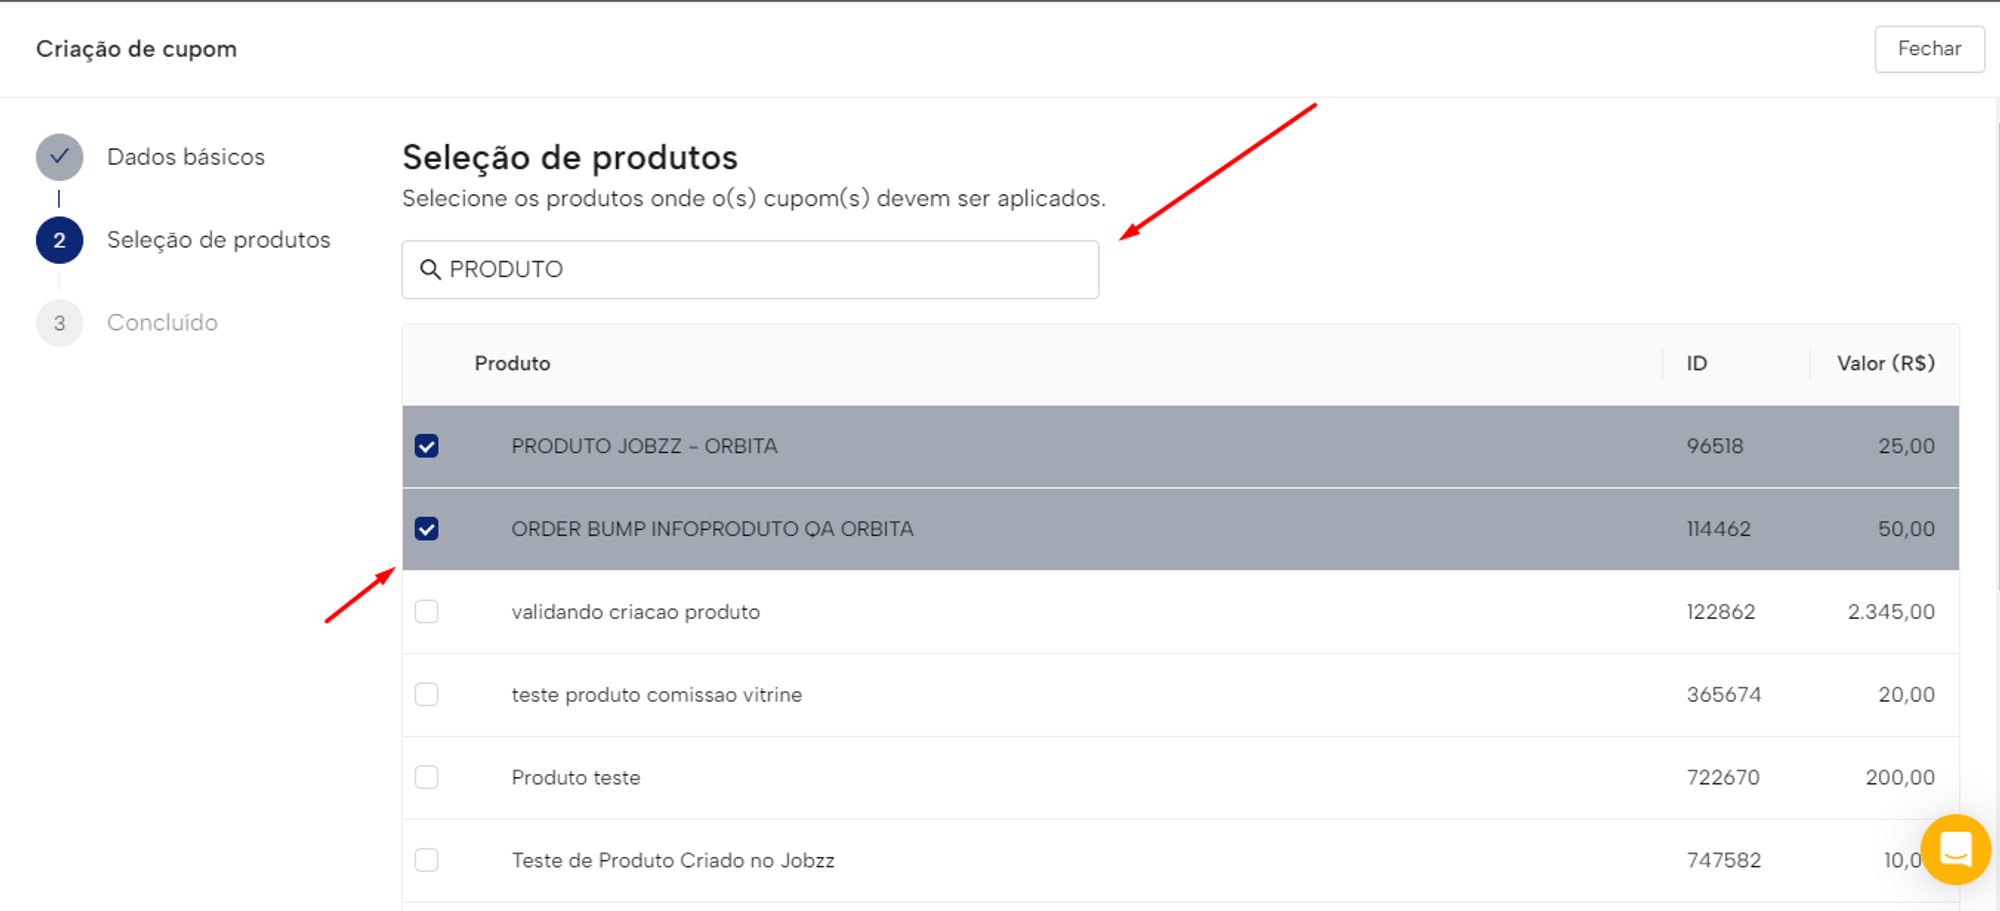Go to Dados básicos step
2000x911 pixels.
click(186, 157)
